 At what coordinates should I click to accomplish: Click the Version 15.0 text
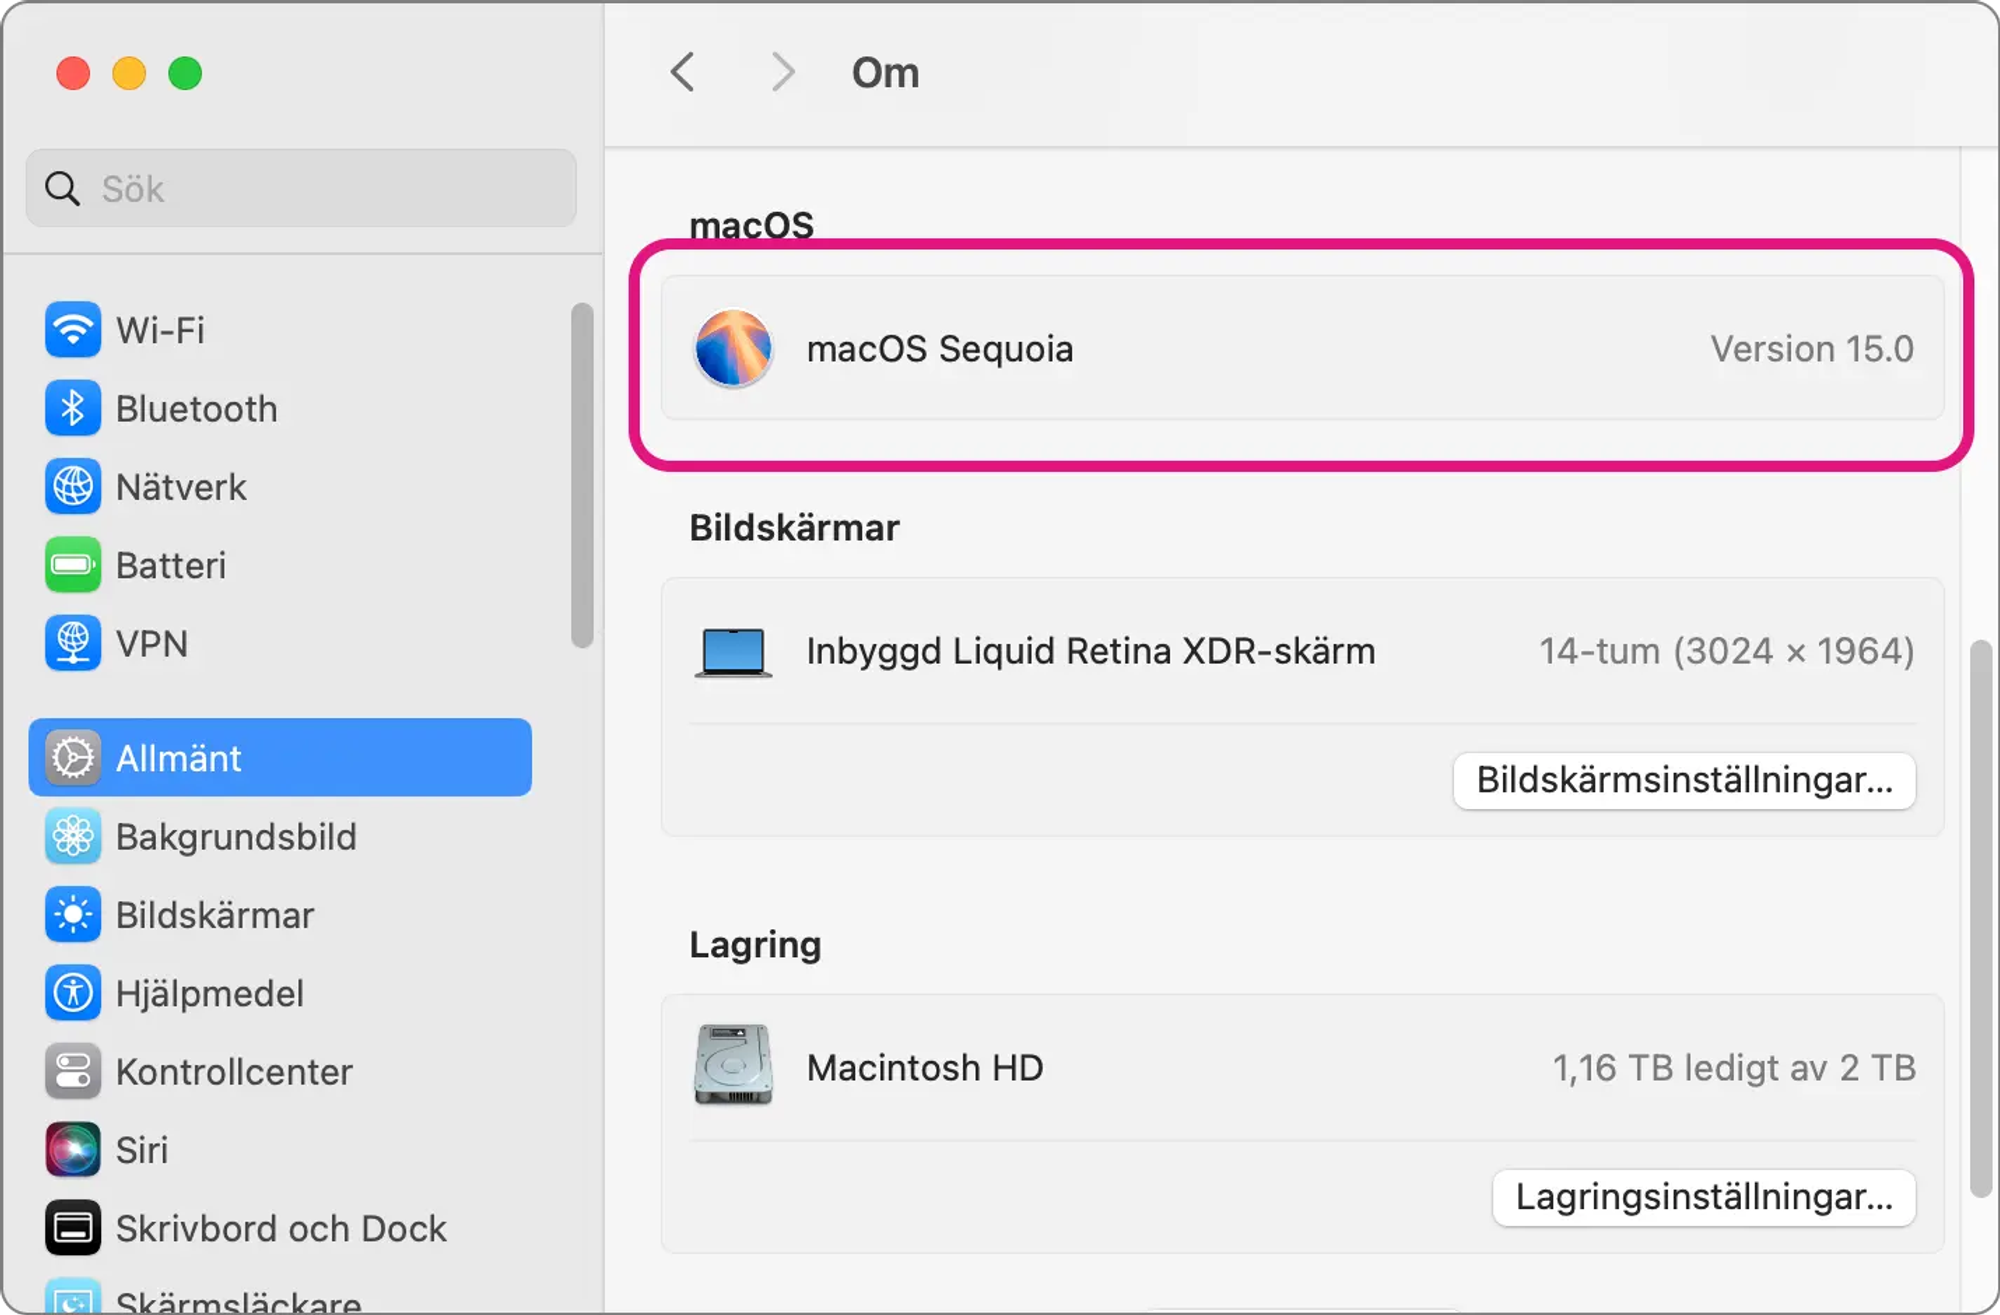click(x=1812, y=349)
